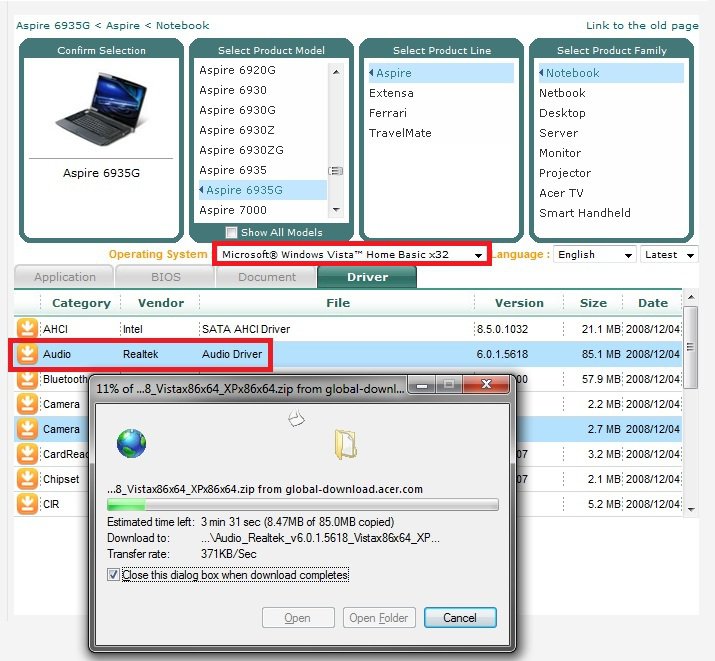Close the download dialog with X

(486, 384)
